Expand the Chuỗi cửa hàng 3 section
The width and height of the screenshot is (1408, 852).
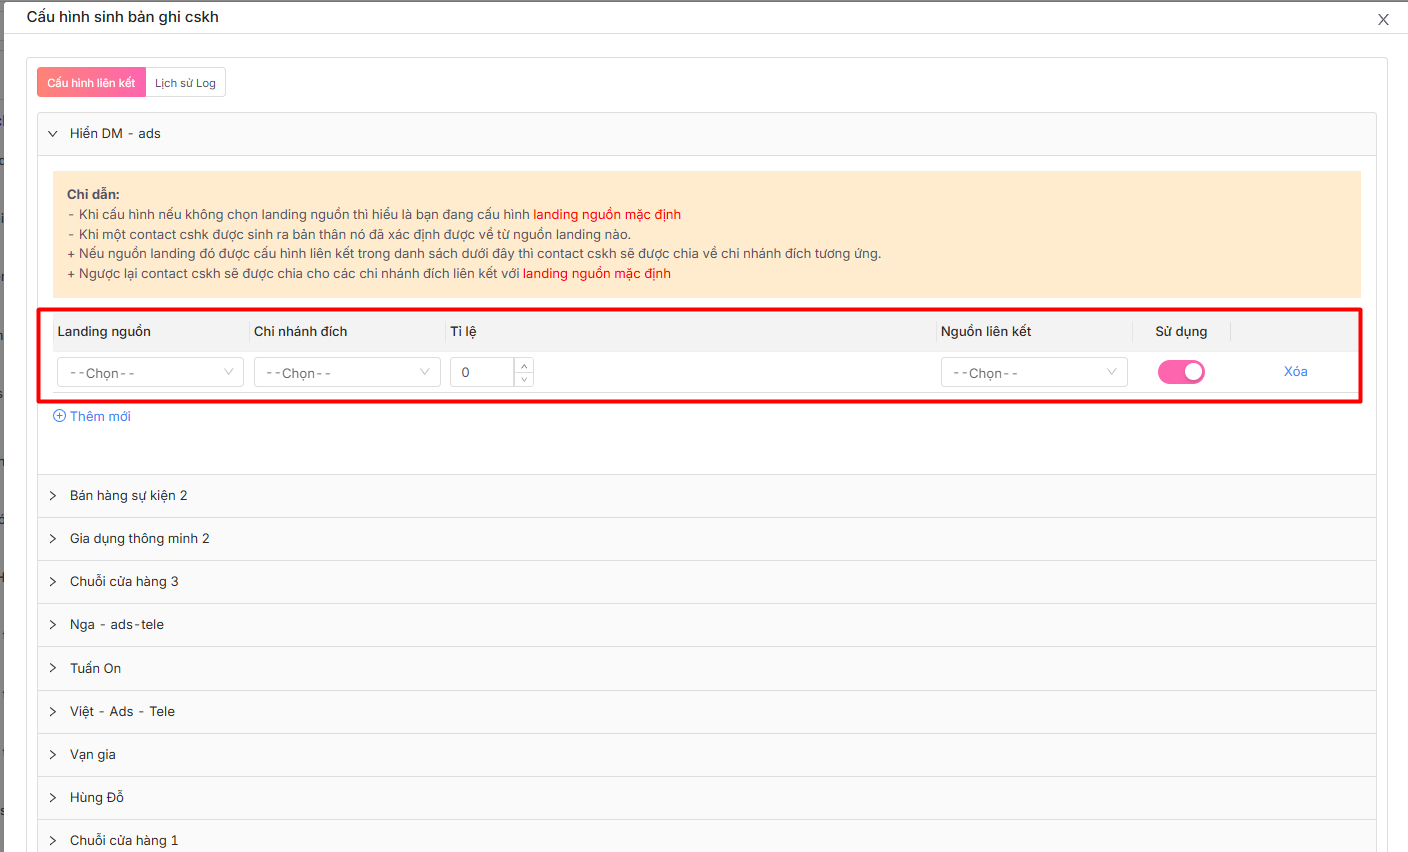tap(124, 582)
